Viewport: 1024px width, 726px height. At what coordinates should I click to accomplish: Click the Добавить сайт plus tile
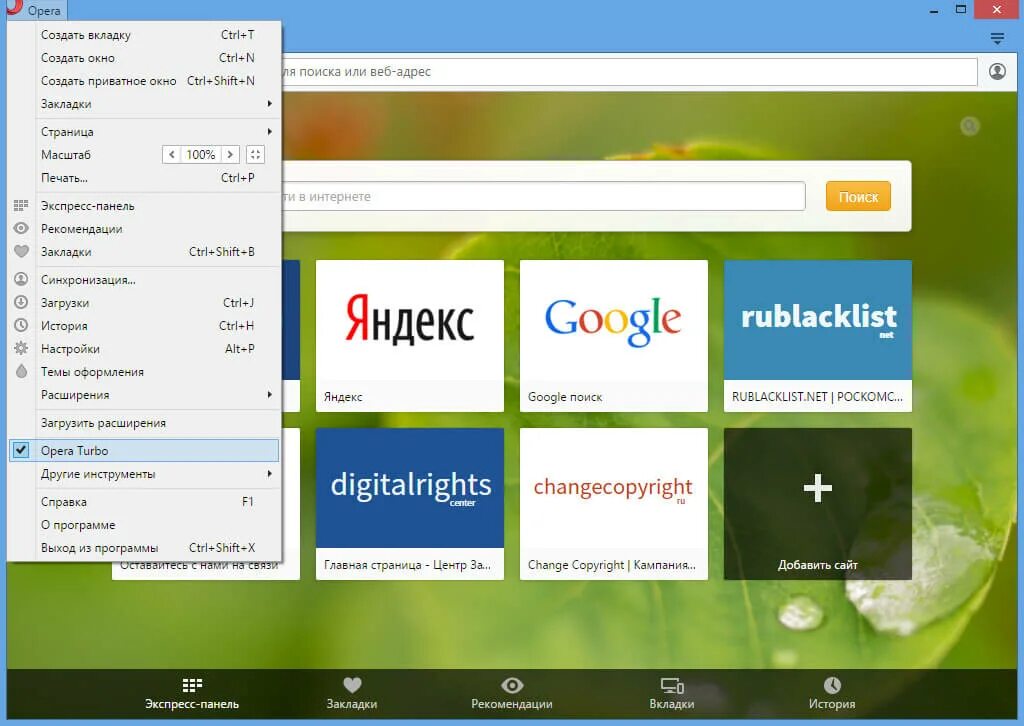point(818,503)
